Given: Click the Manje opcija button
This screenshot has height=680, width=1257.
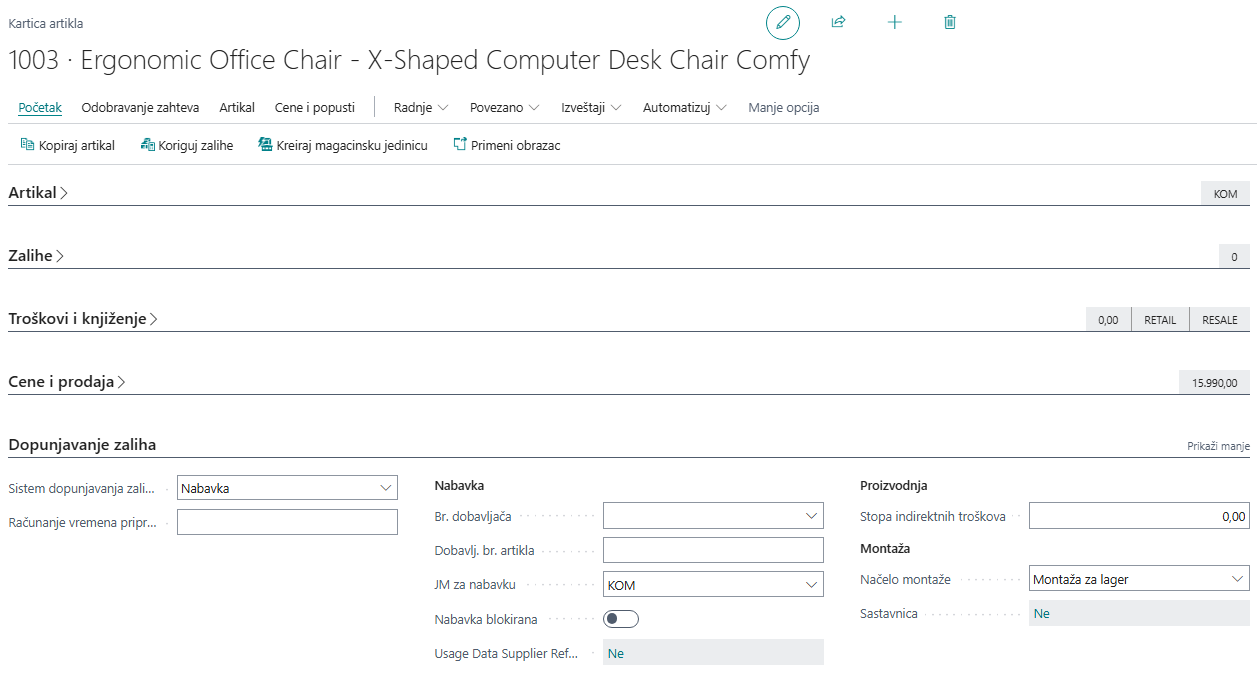Looking at the screenshot, I should (783, 107).
